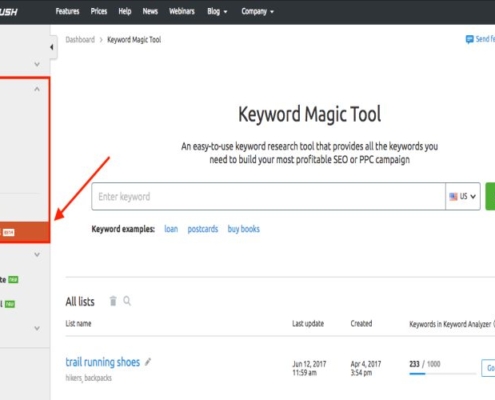Expand the sidebar section below the orange item
Image resolution: width=495 pixels, height=400 pixels.
coord(37,255)
